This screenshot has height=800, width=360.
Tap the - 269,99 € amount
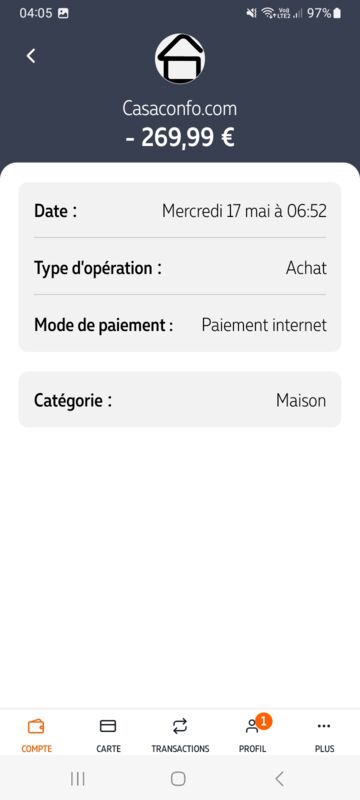point(180,137)
